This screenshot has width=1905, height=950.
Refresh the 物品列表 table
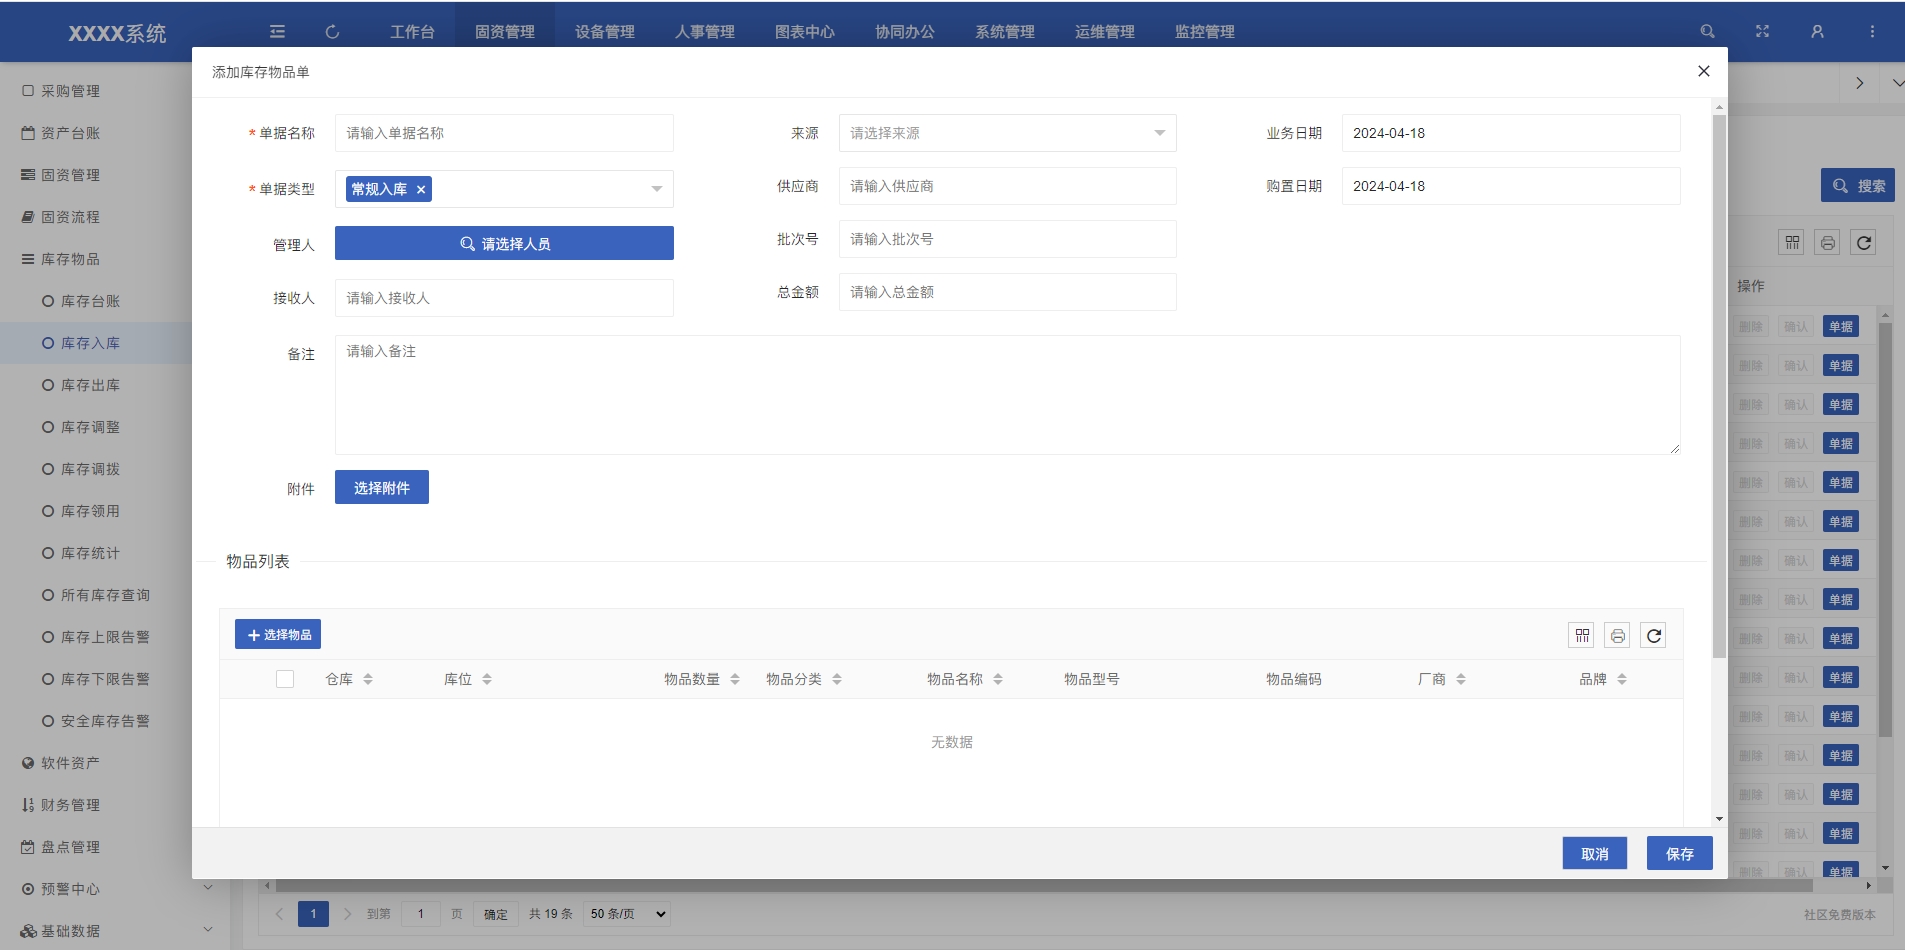(x=1654, y=636)
